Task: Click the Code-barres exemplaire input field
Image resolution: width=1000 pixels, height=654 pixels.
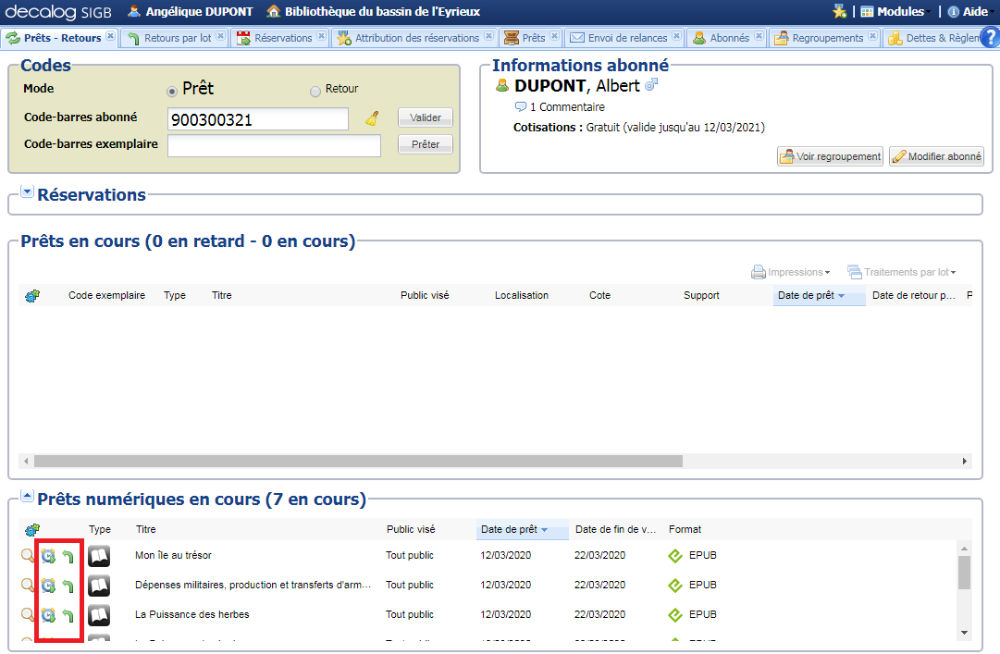Action: [x=274, y=146]
